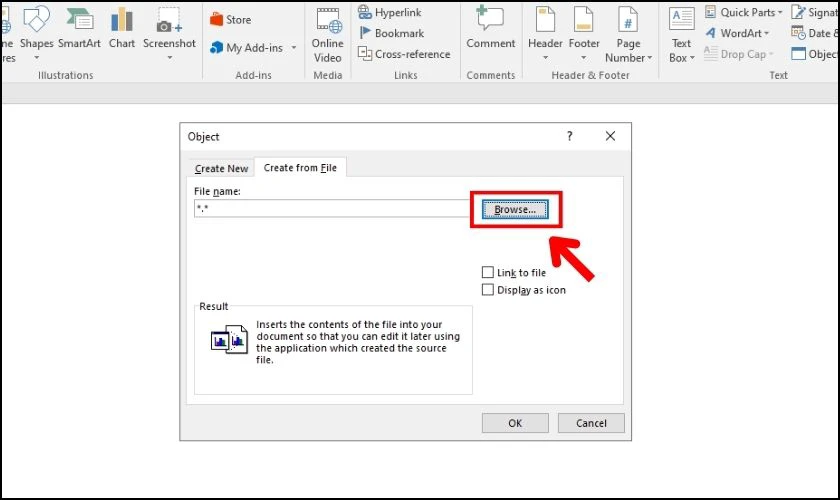Click the Object button in ribbon
The image size is (840, 500).
tap(815, 54)
